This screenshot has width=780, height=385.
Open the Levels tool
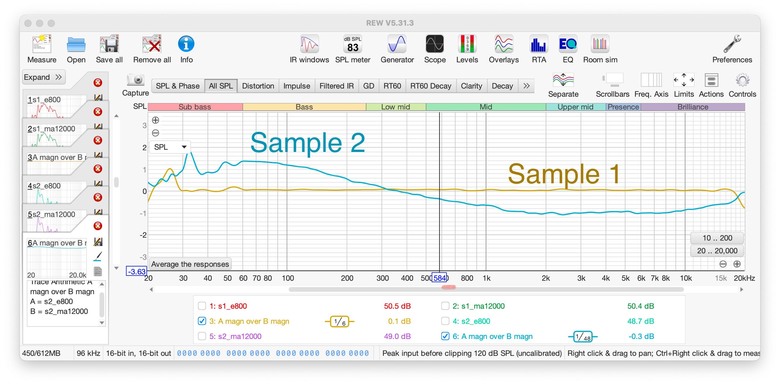(x=467, y=44)
